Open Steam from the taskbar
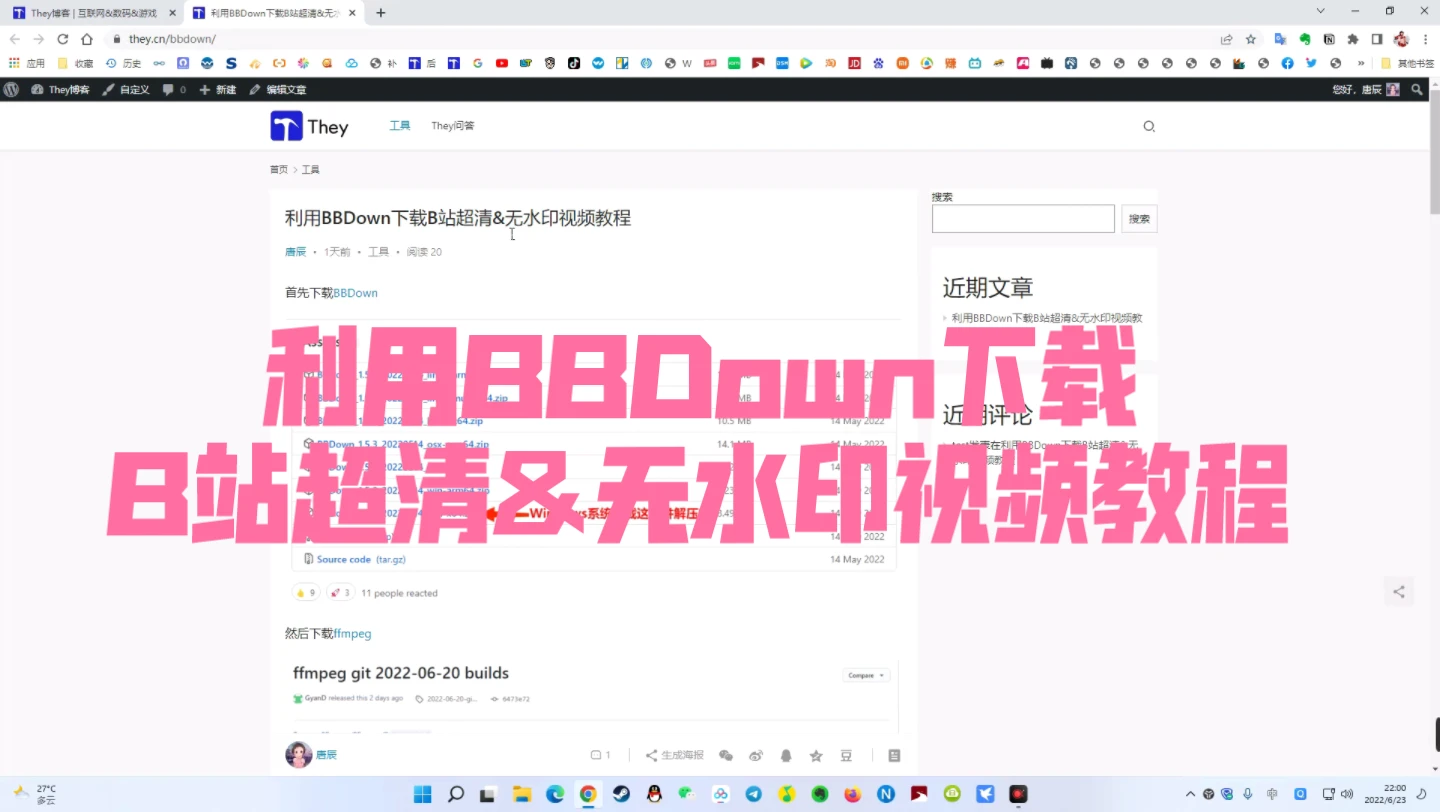 pos(621,794)
